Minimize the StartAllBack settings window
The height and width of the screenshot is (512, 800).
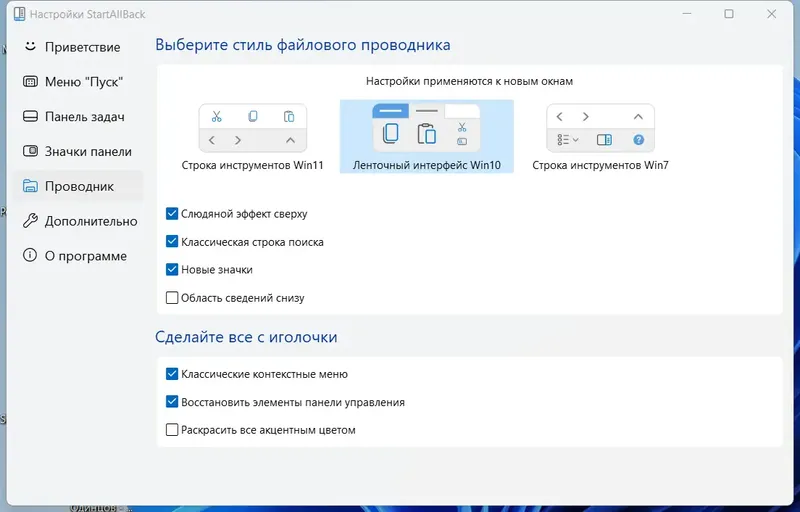(x=687, y=14)
